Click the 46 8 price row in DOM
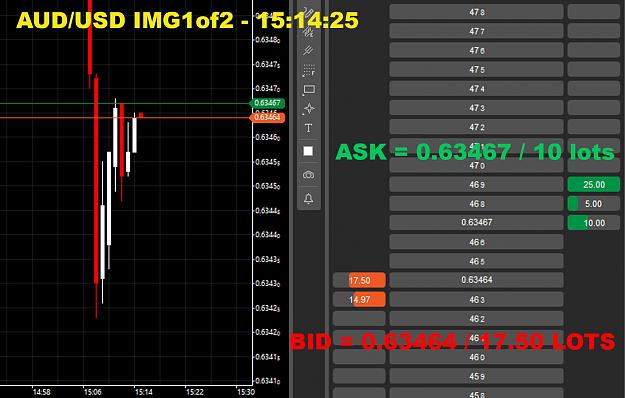 [x=476, y=204]
